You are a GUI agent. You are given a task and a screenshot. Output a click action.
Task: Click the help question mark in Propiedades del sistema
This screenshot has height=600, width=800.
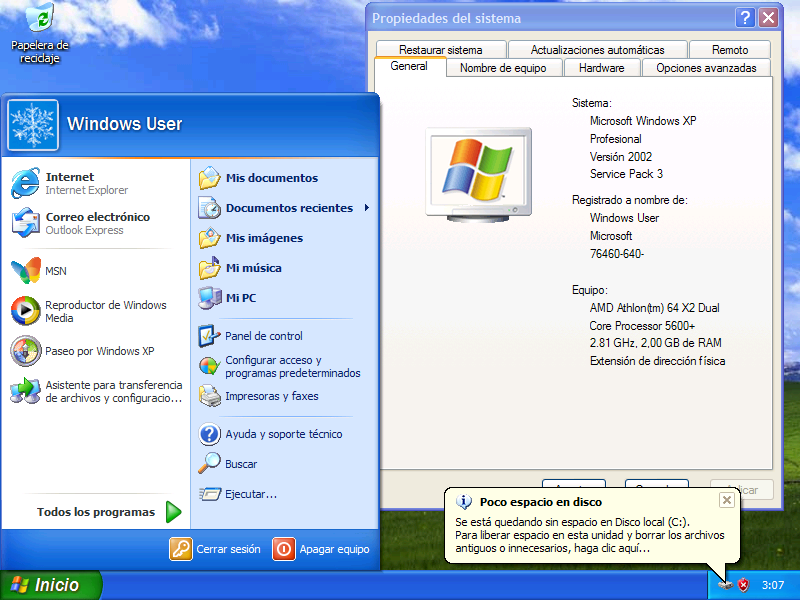click(745, 18)
